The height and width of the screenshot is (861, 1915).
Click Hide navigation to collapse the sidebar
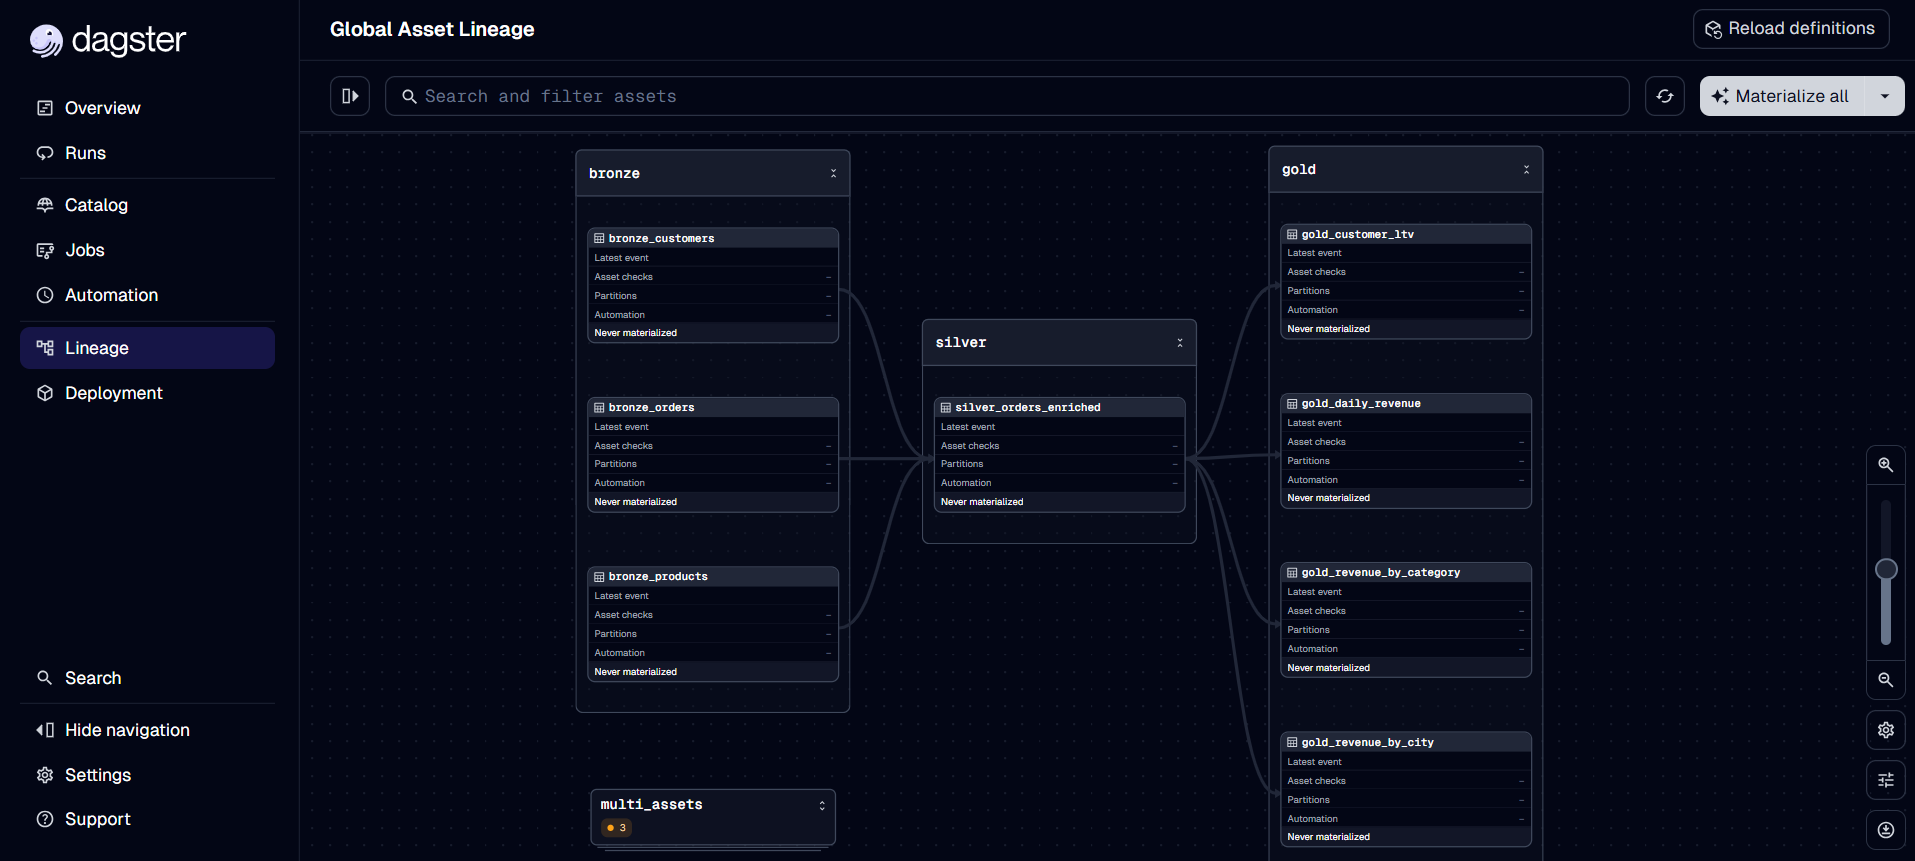click(x=127, y=730)
